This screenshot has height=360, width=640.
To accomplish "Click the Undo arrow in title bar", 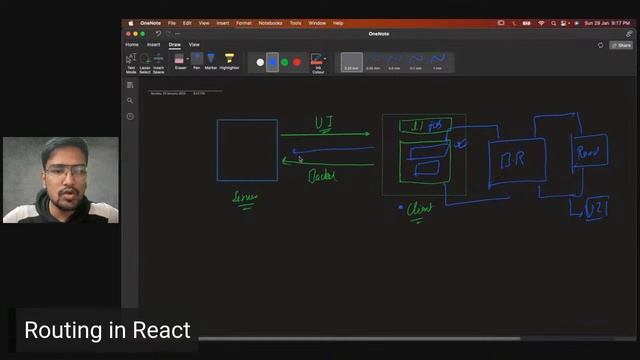I will point(158,34).
